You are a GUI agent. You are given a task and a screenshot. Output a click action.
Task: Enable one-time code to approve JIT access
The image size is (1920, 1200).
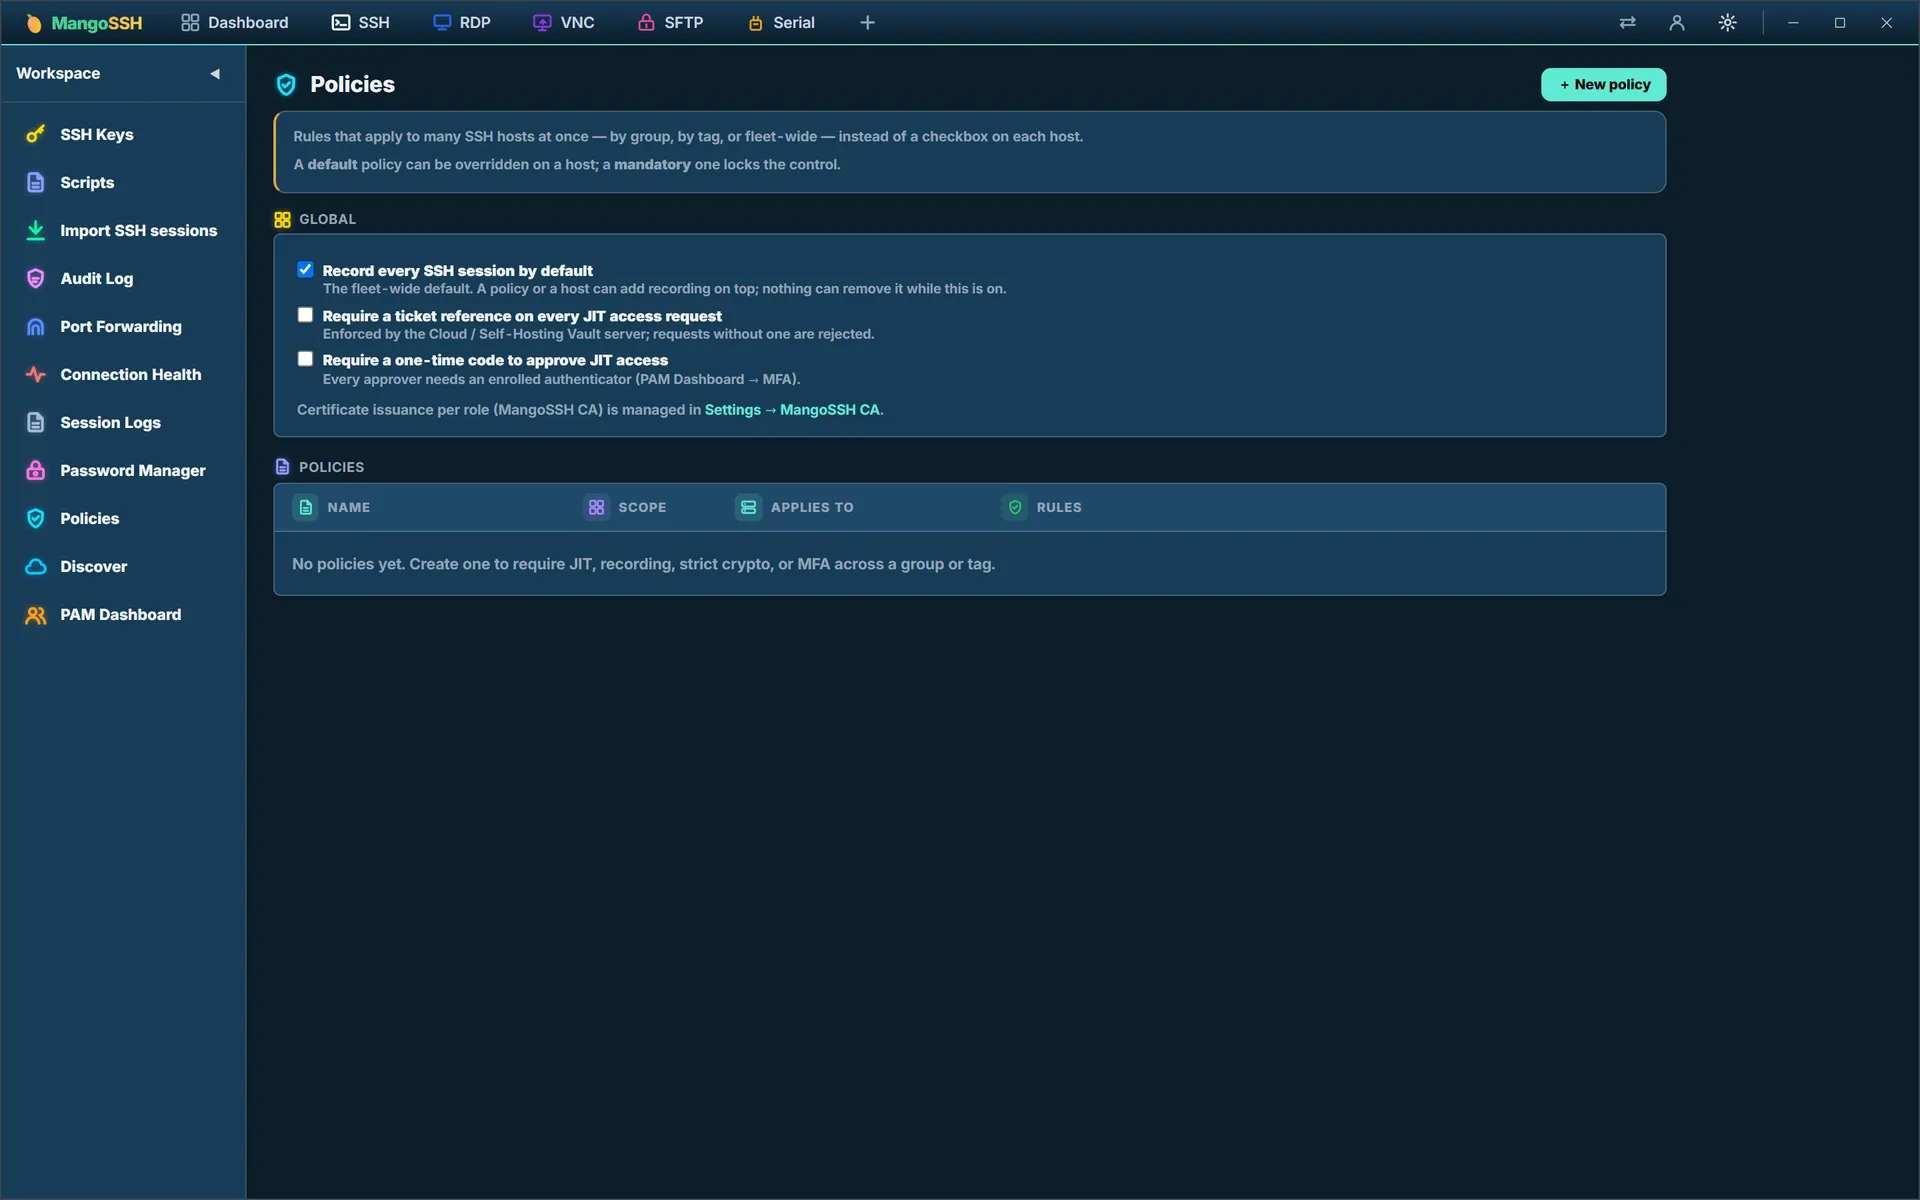(305, 358)
